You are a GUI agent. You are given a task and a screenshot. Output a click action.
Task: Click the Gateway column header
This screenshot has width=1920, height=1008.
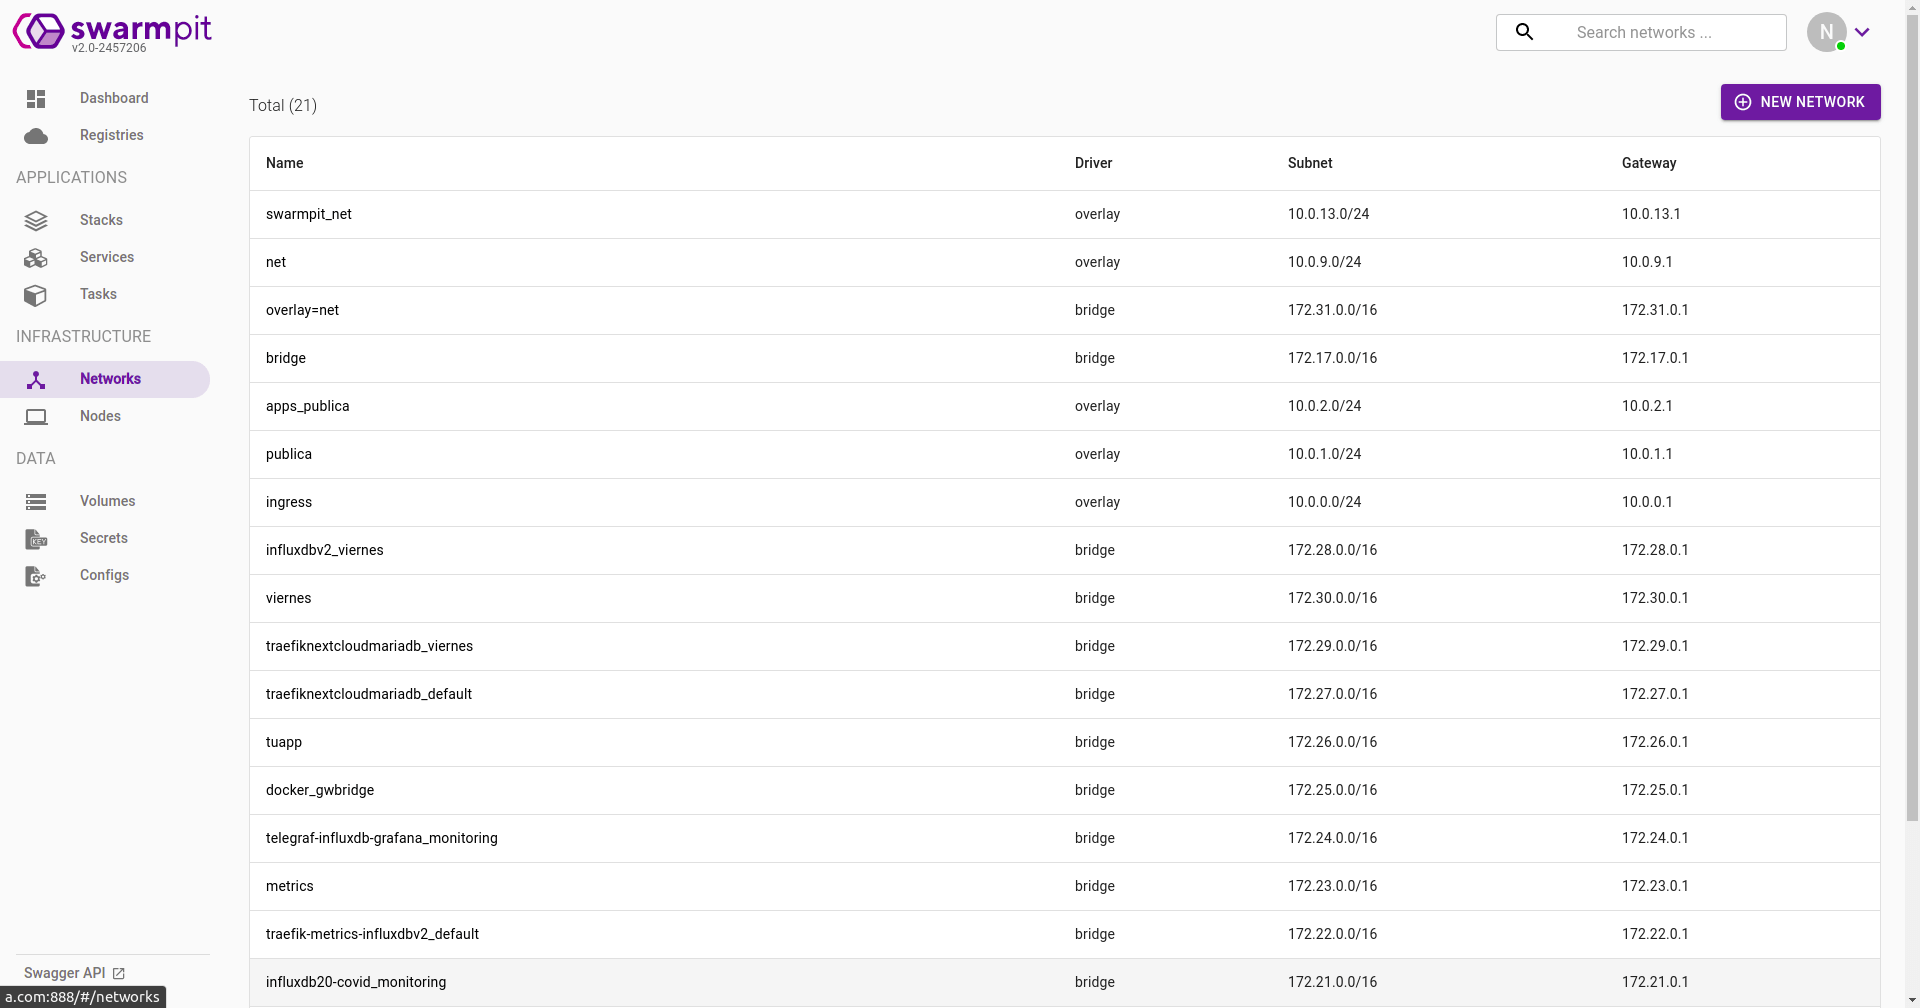(1649, 163)
